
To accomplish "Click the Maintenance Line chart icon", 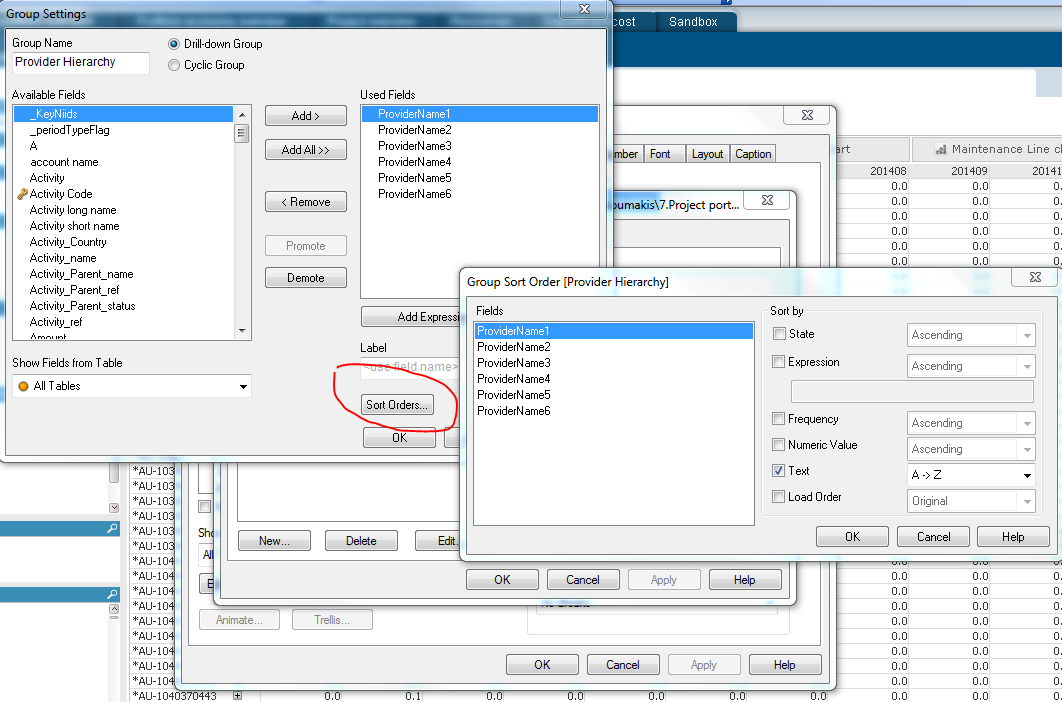I will pos(940,149).
